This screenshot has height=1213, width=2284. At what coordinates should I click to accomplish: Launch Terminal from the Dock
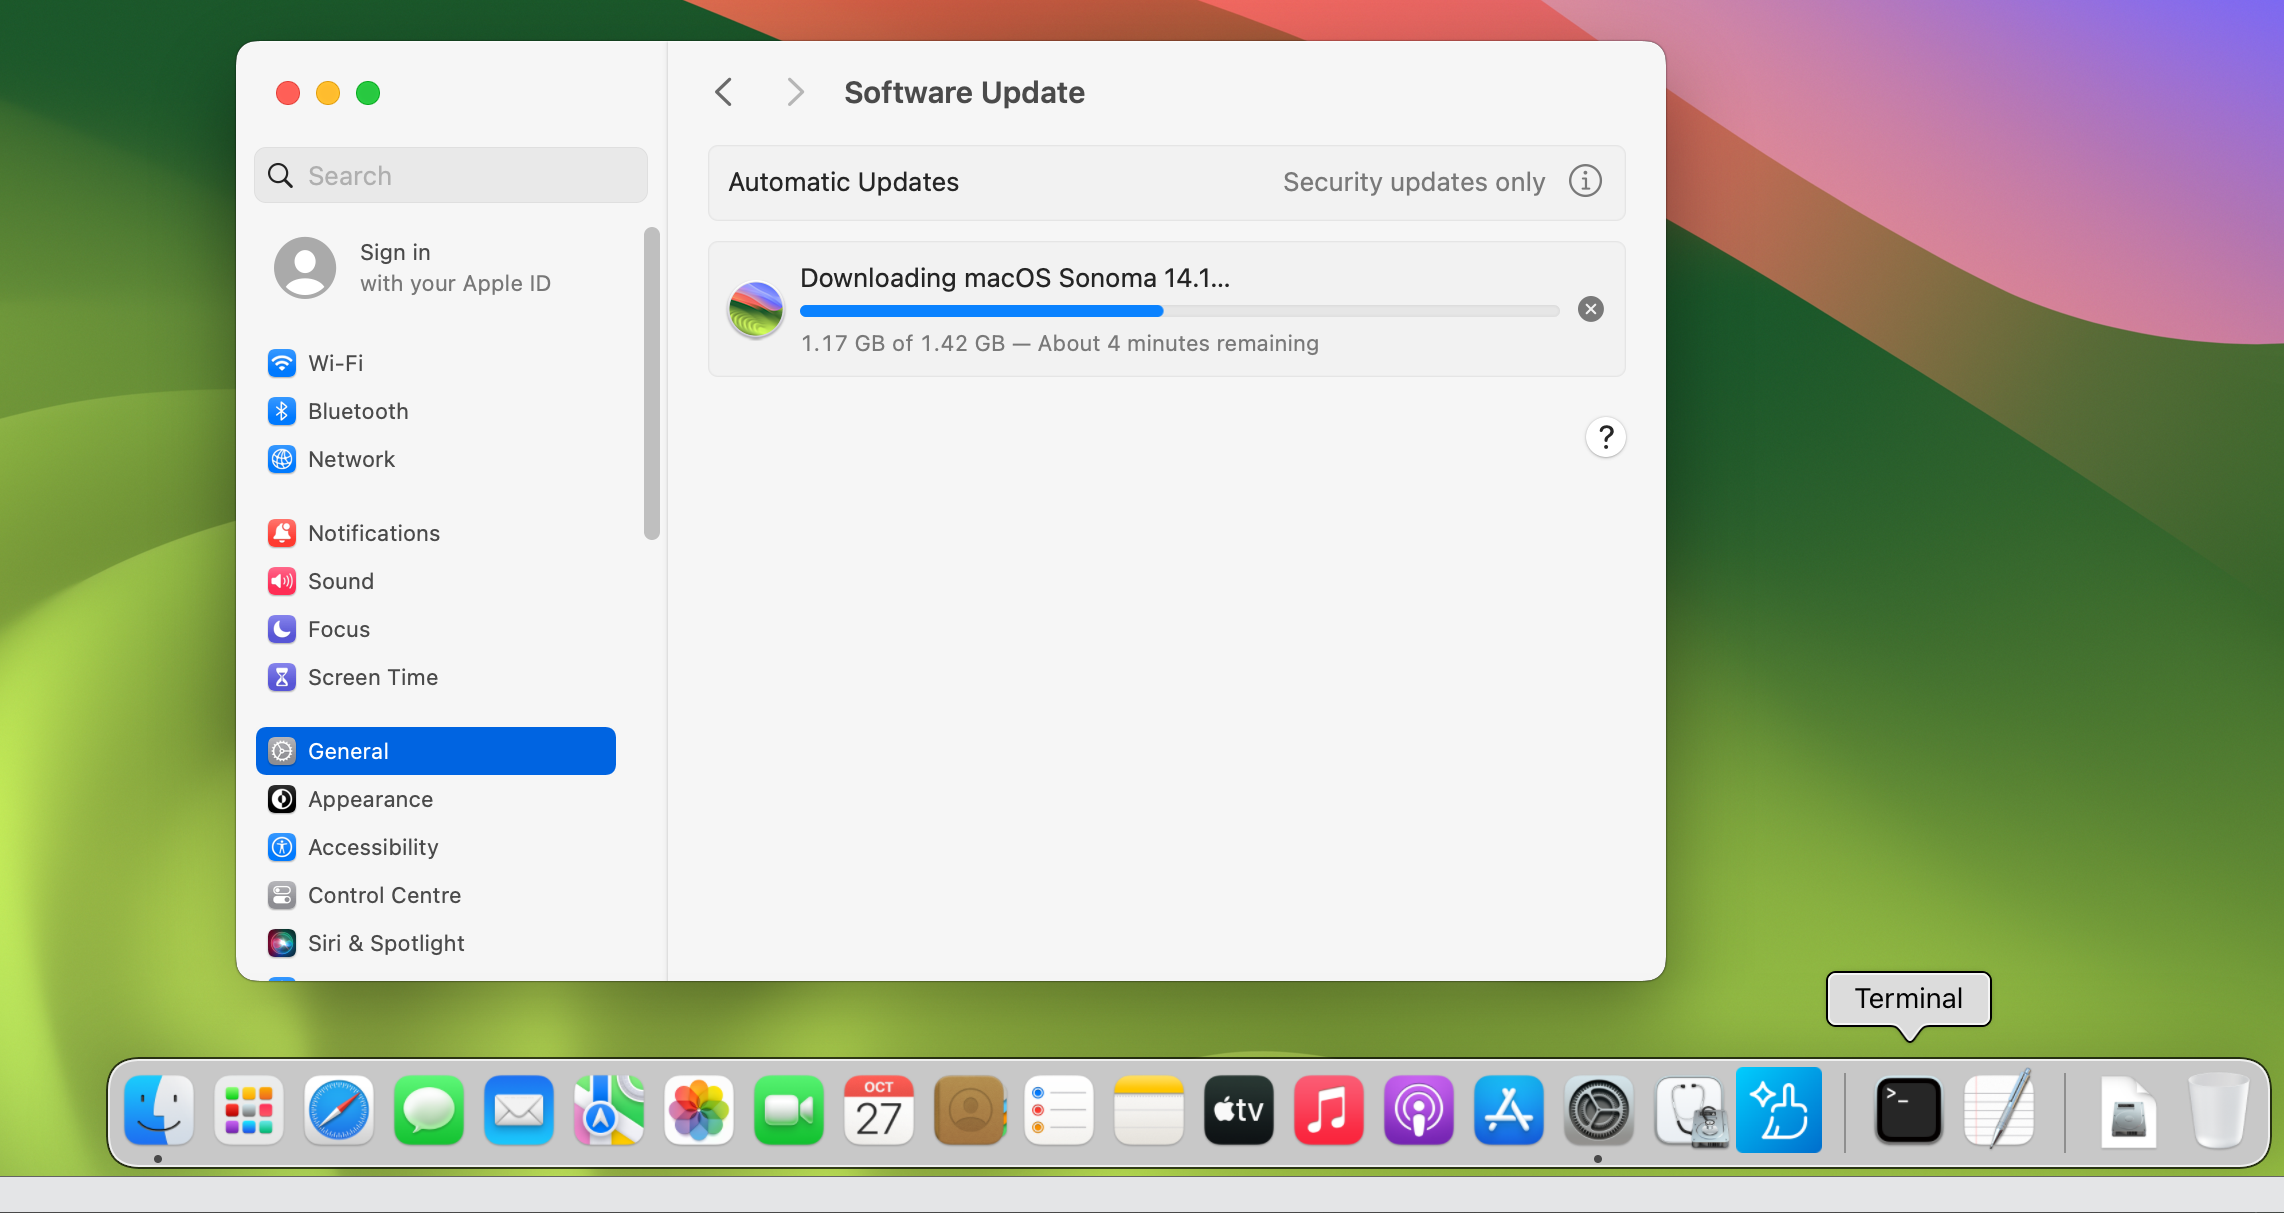tap(1909, 1110)
